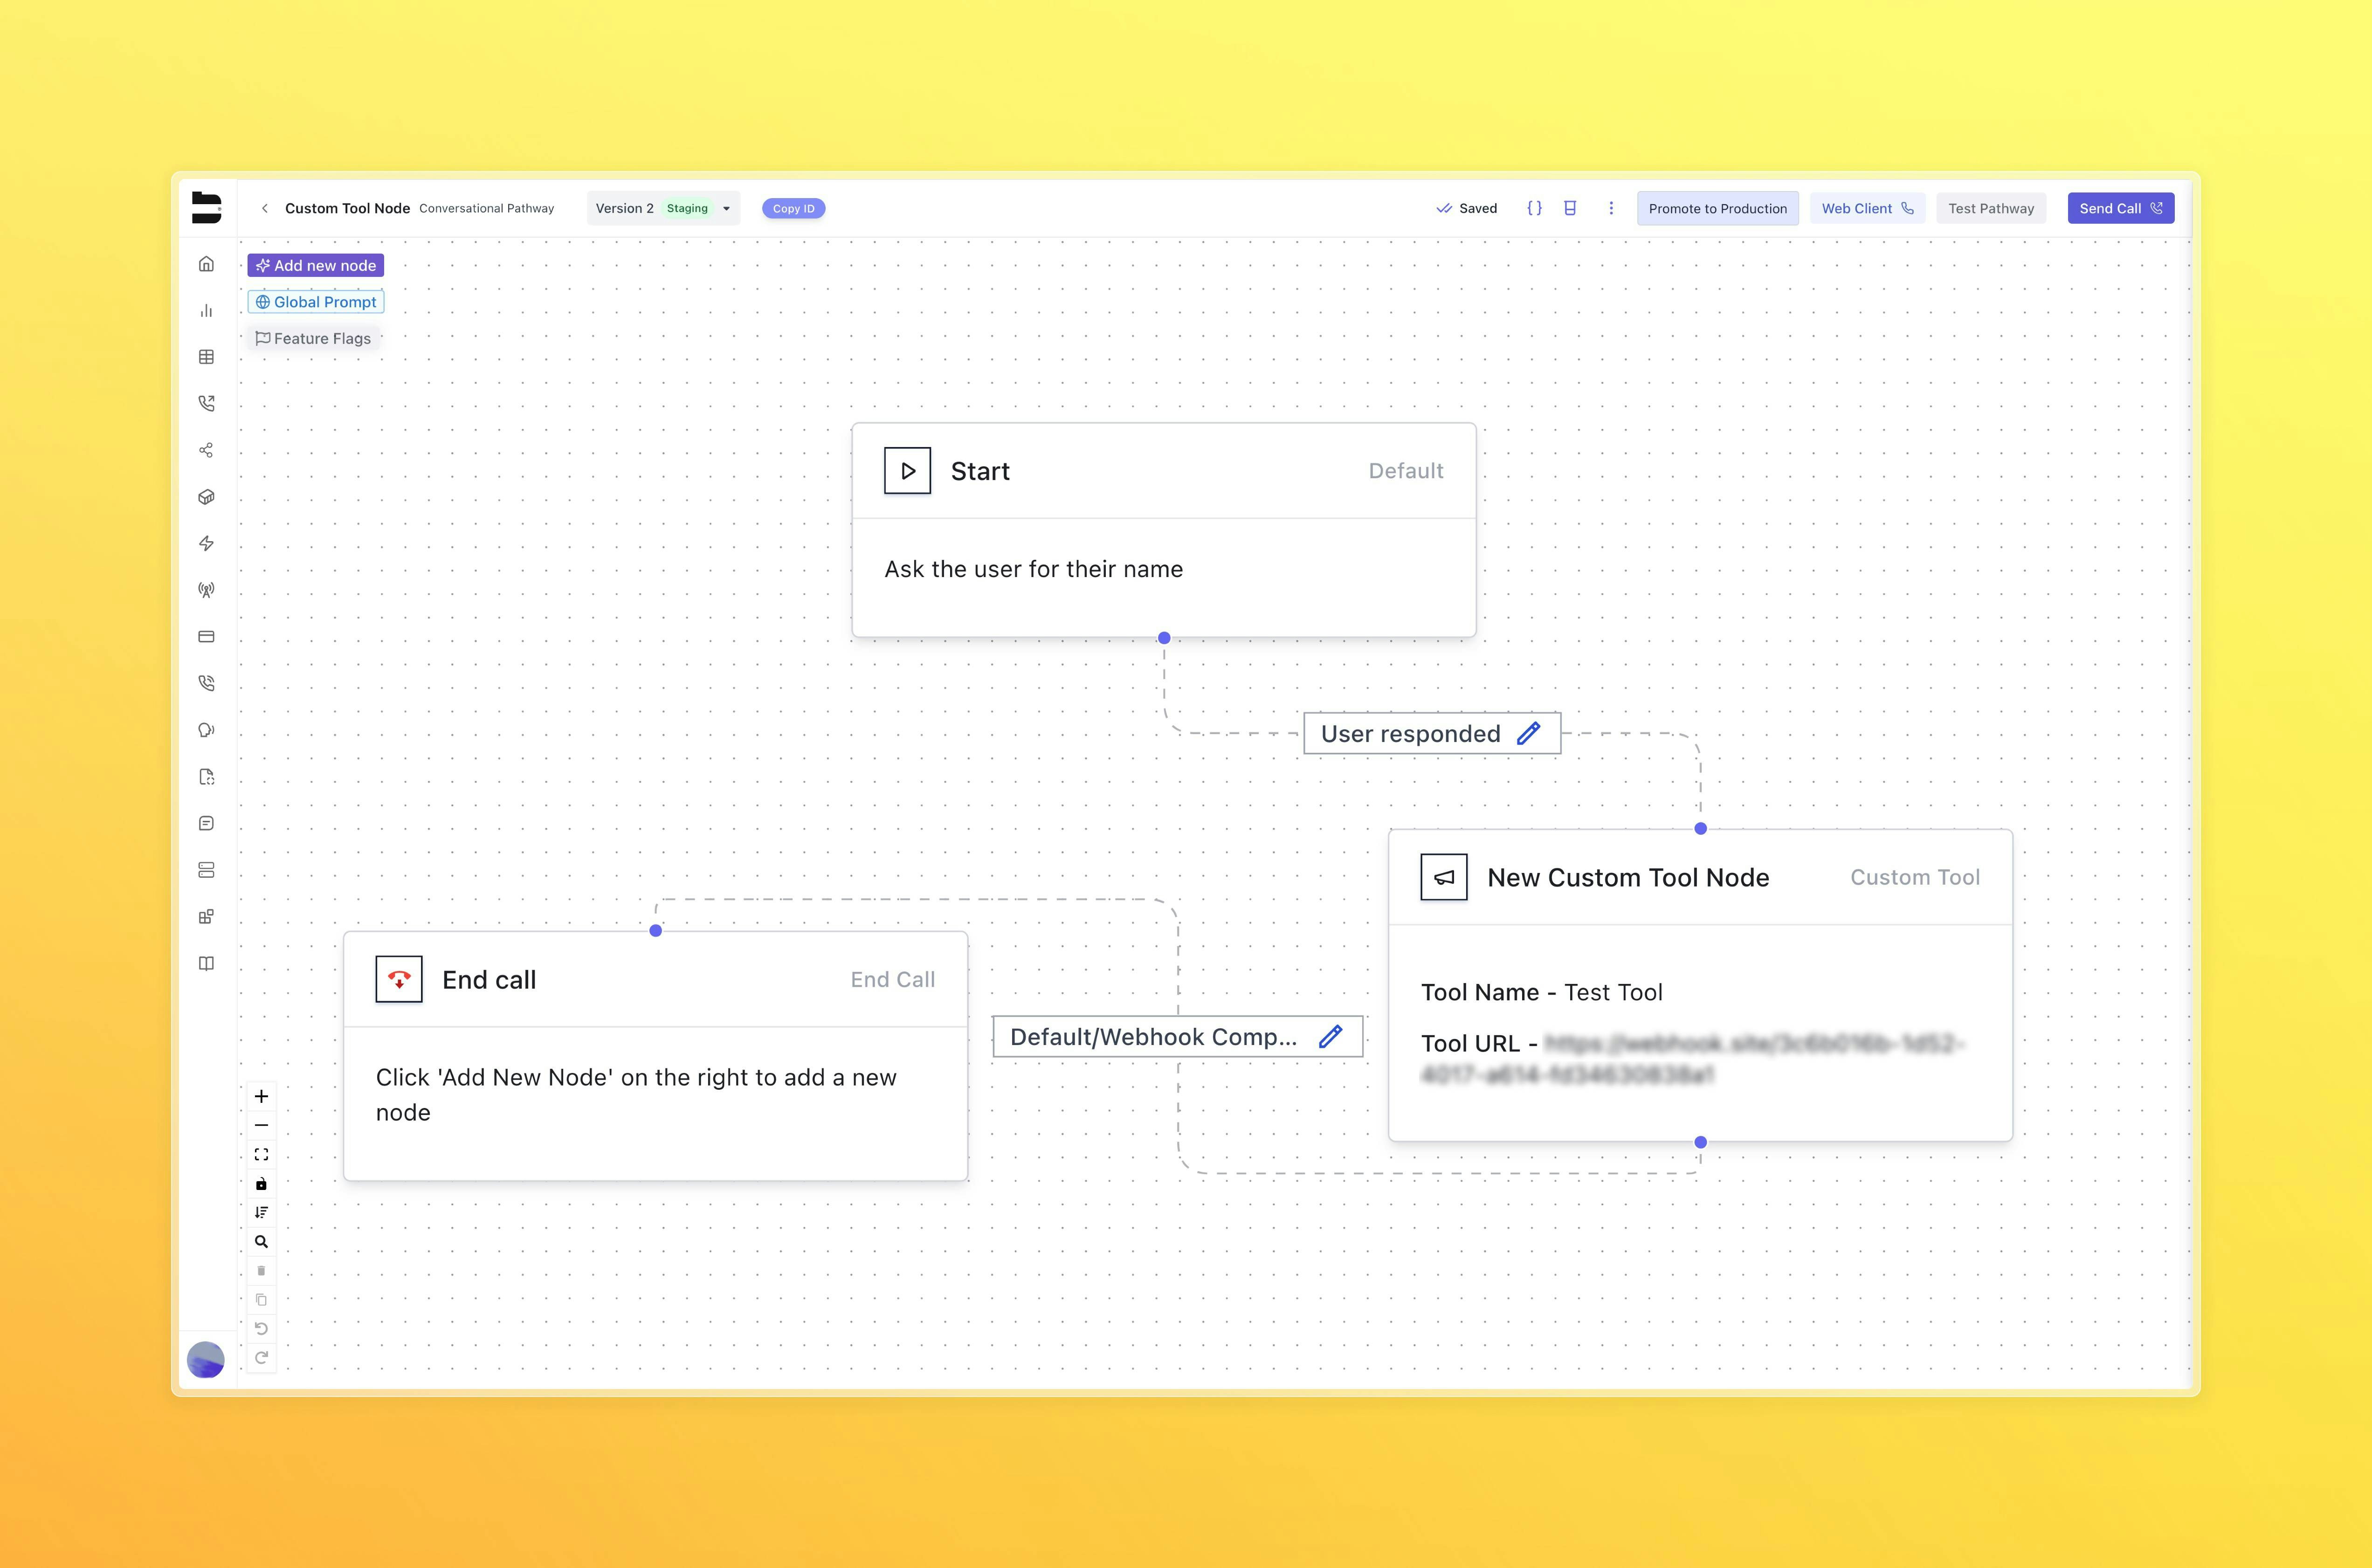Click the home icon in sidebar

[x=206, y=264]
